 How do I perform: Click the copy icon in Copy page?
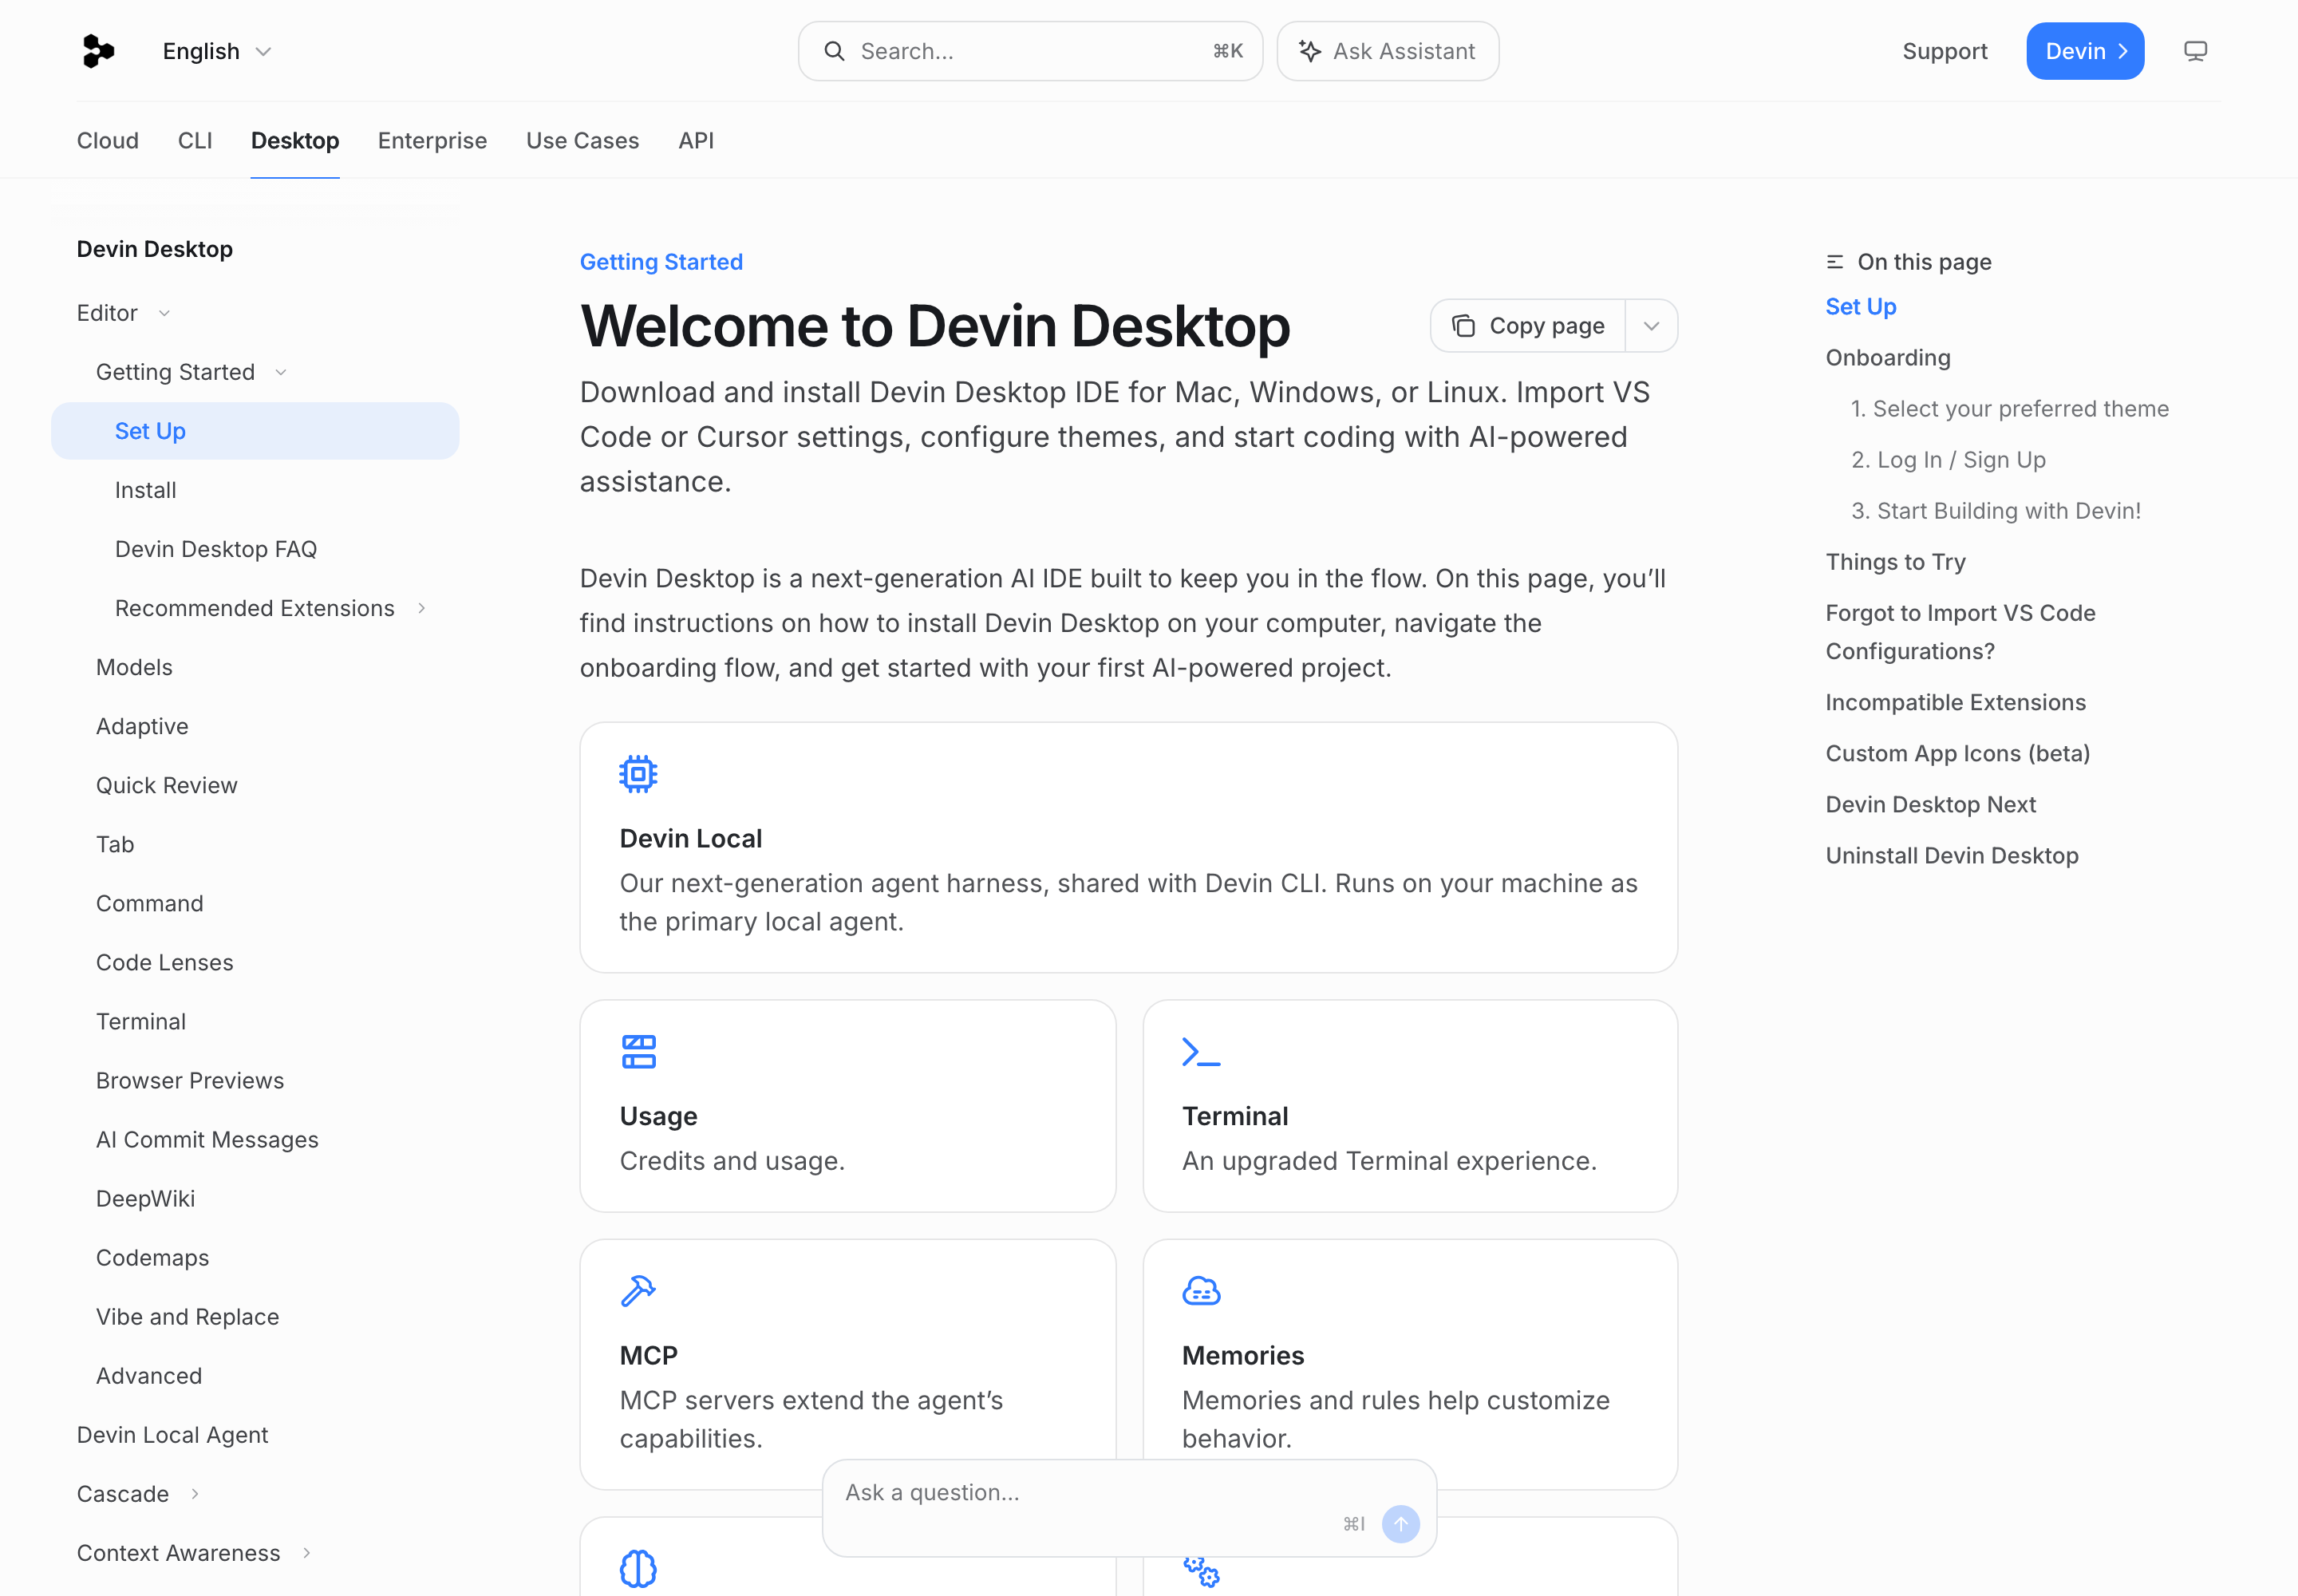[1464, 326]
